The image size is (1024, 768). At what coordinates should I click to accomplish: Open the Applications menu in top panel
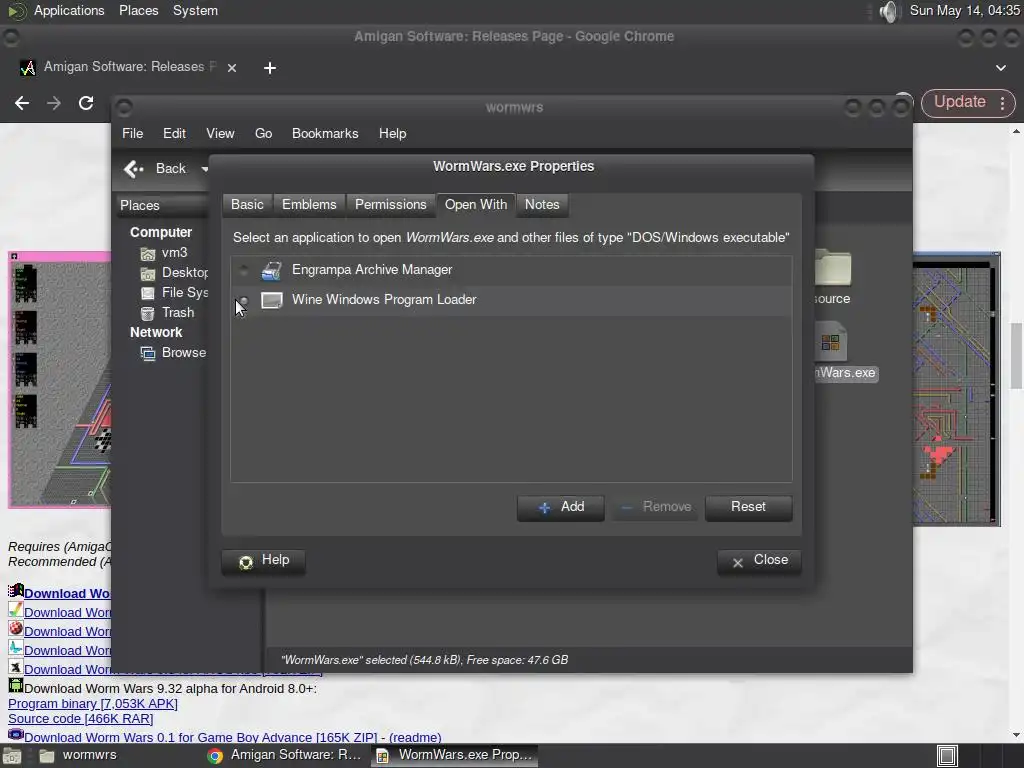[x=69, y=10]
